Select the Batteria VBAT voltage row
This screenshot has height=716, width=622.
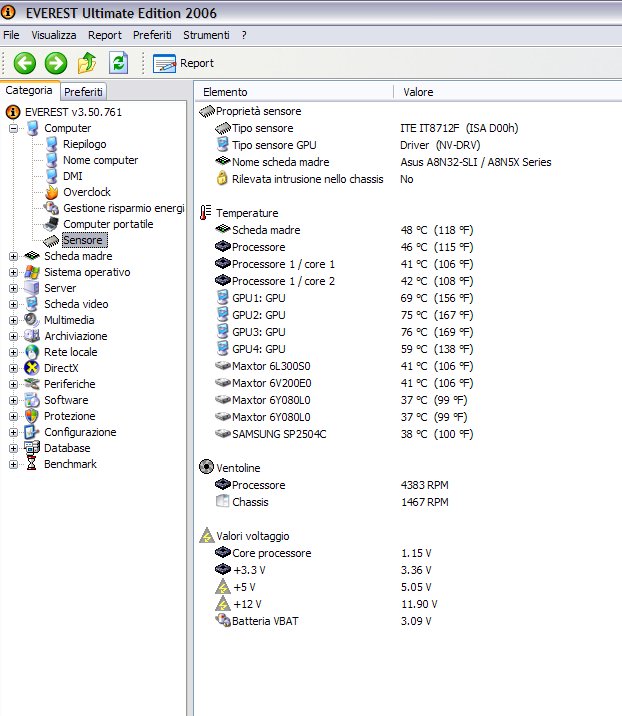coord(323,621)
